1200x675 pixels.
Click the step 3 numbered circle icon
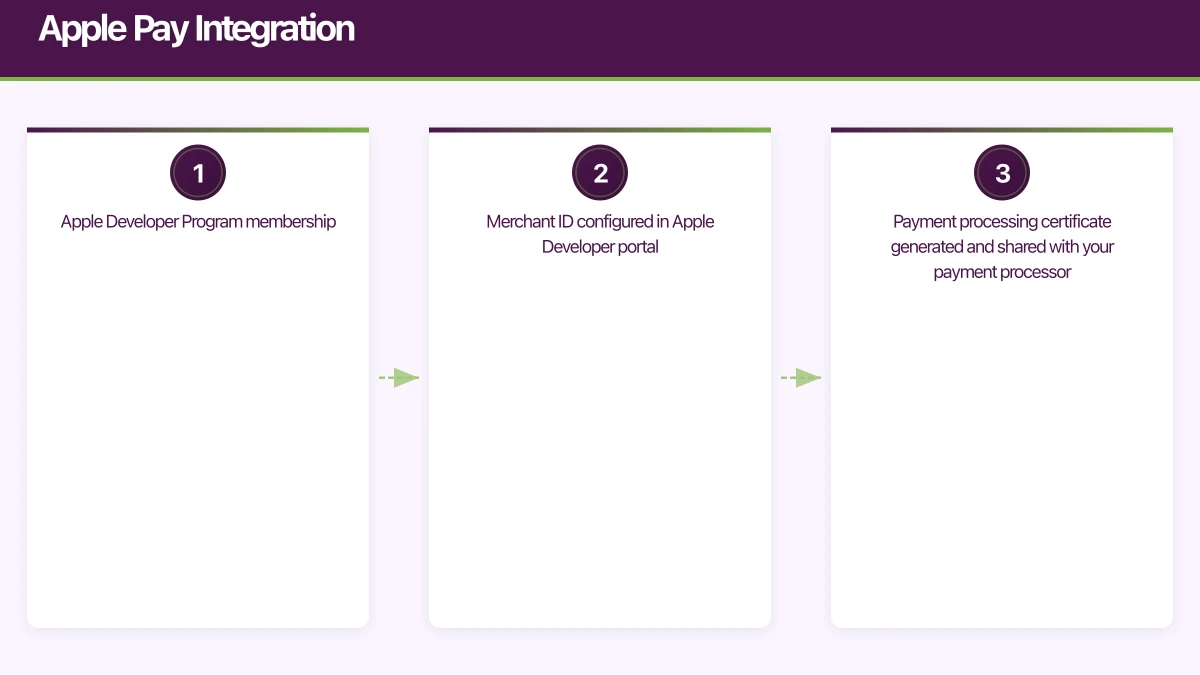[1002, 172]
